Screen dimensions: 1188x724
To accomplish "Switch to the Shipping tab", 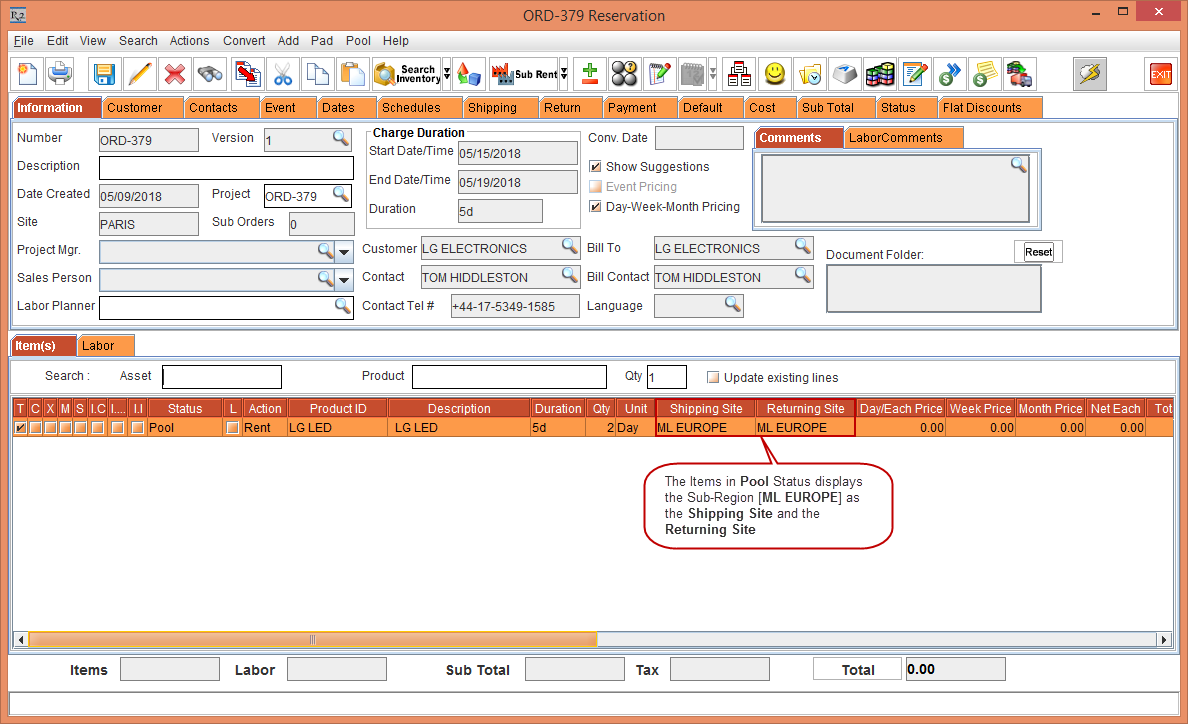I will [492, 108].
